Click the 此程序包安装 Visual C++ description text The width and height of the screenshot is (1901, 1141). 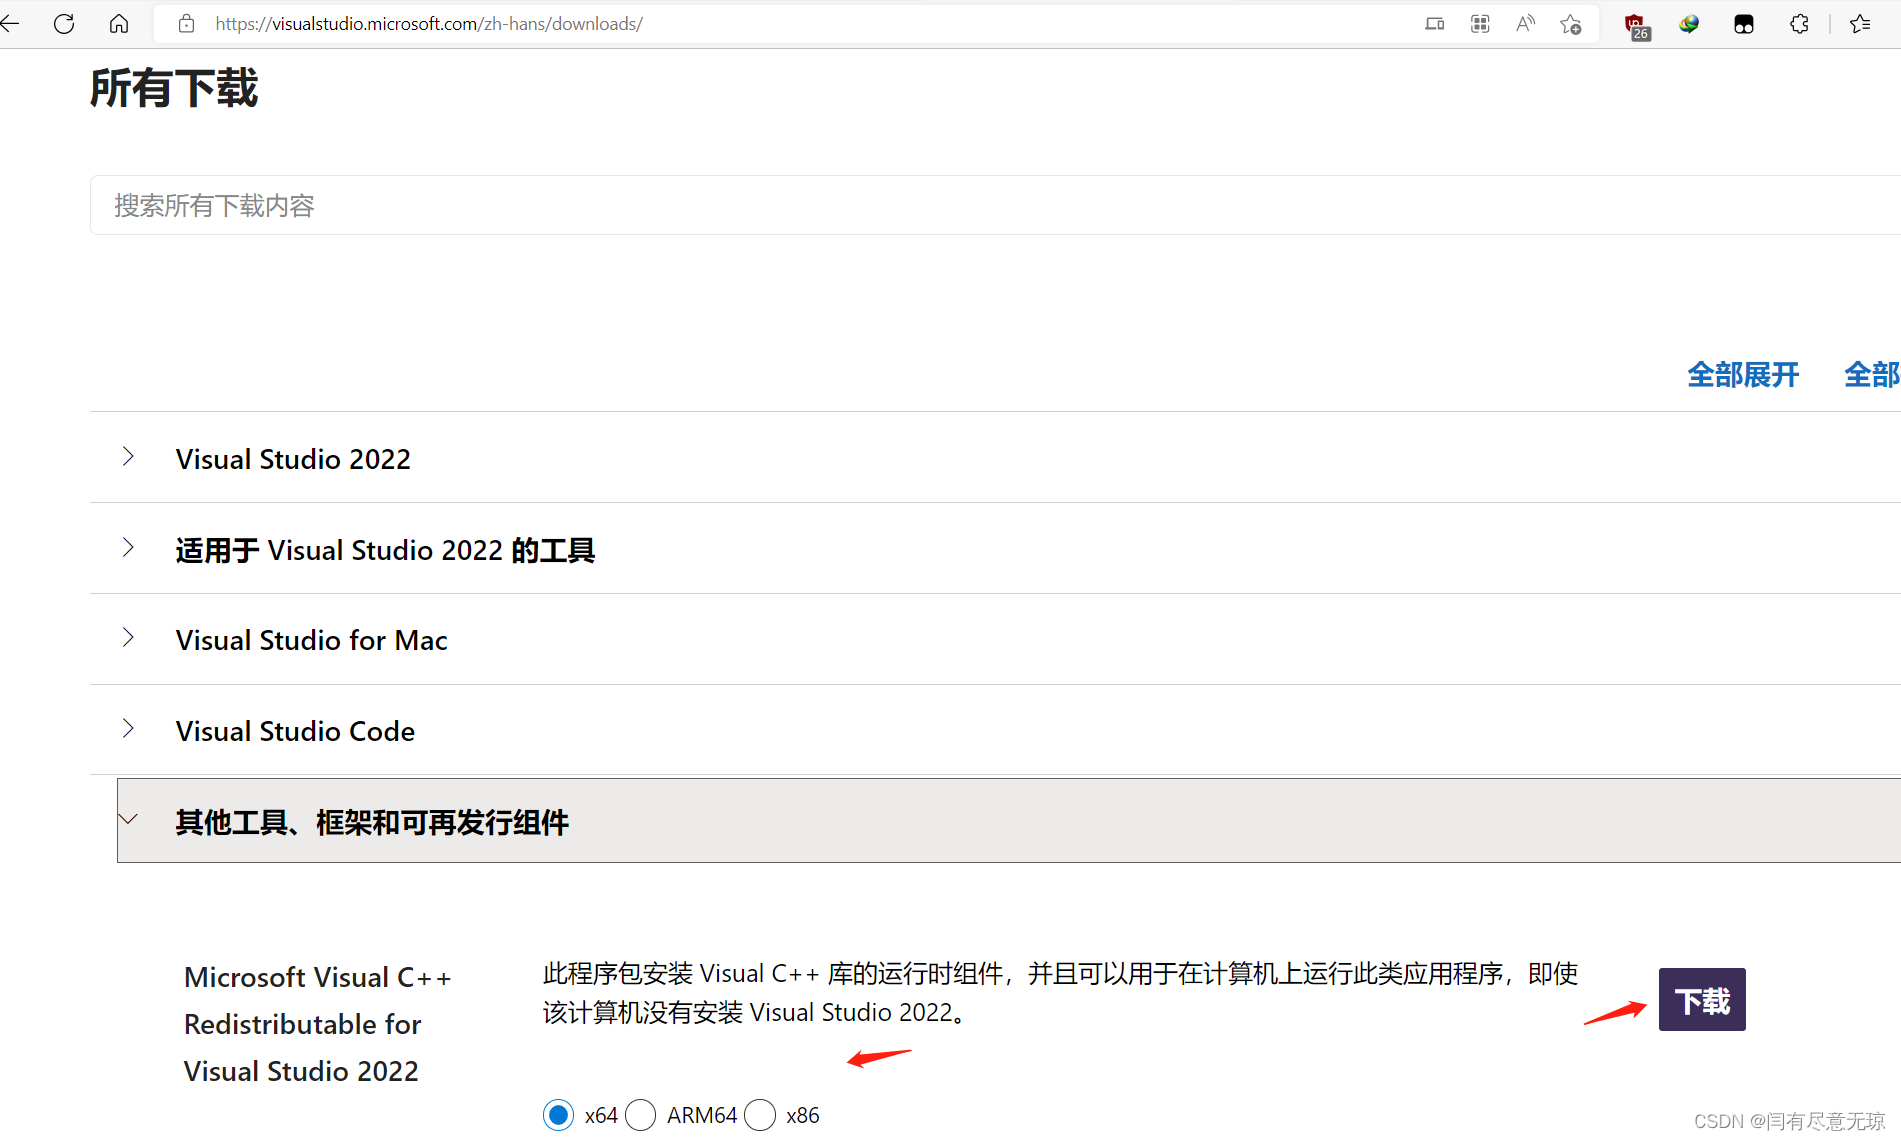(x=1061, y=993)
